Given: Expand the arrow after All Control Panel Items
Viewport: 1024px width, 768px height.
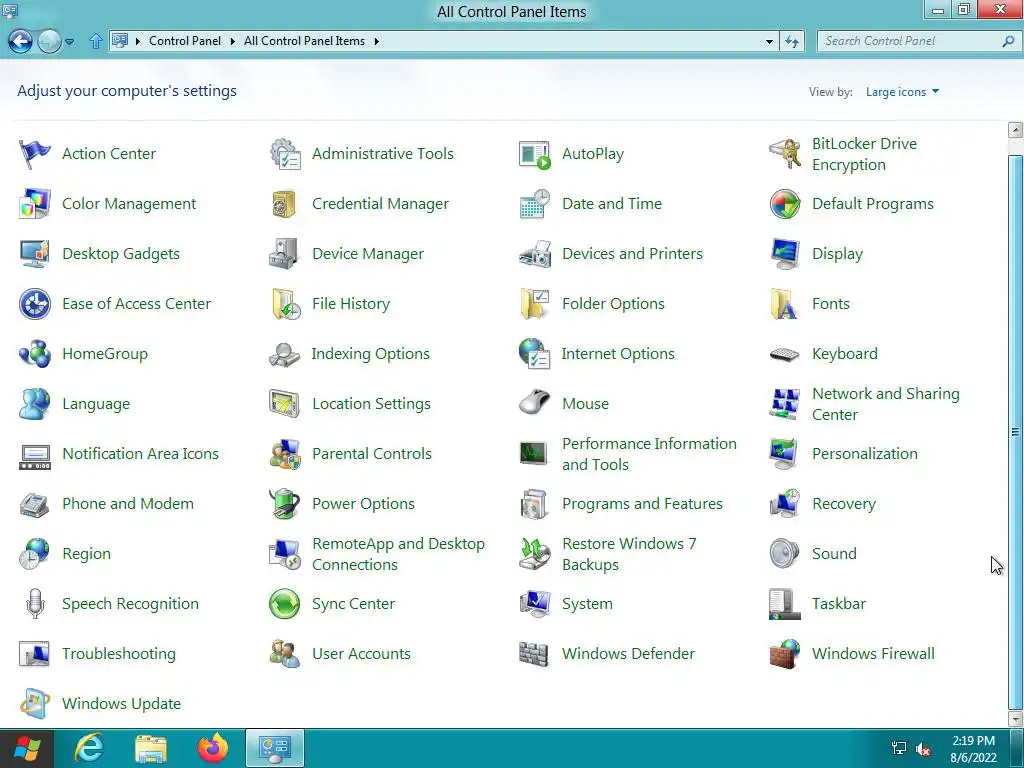Looking at the screenshot, I should tap(376, 41).
